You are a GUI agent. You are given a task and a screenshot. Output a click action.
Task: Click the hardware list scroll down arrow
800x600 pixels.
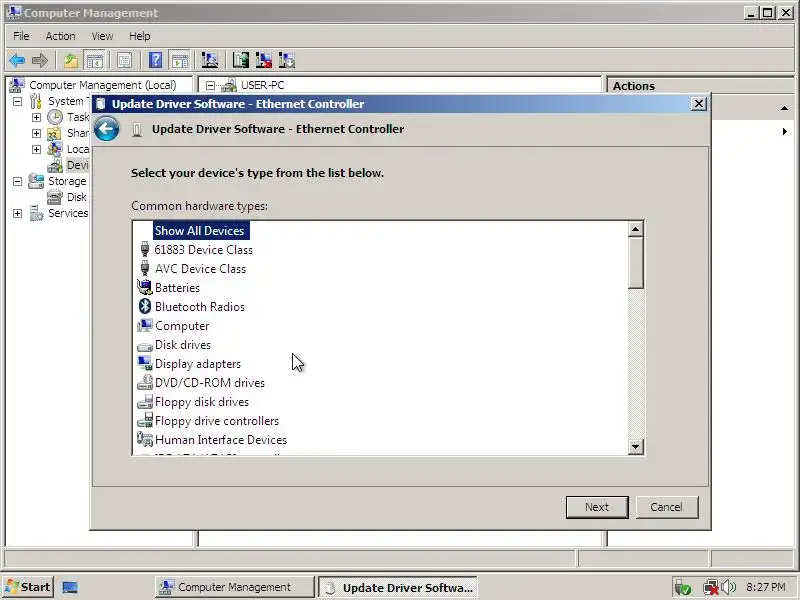[635, 447]
